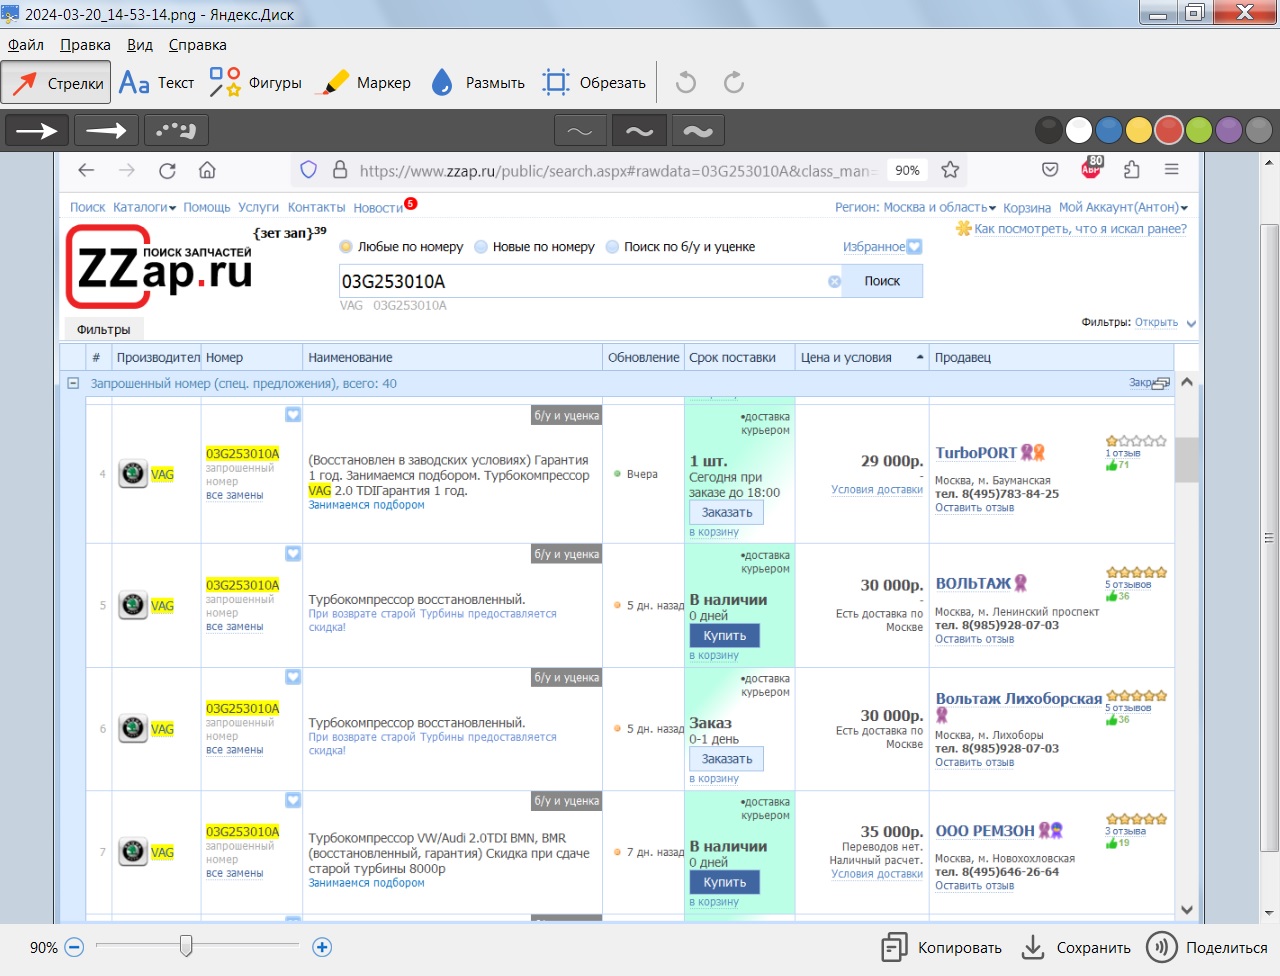
Task: Choose the thin straight arrow style
Action: (37, 130)
